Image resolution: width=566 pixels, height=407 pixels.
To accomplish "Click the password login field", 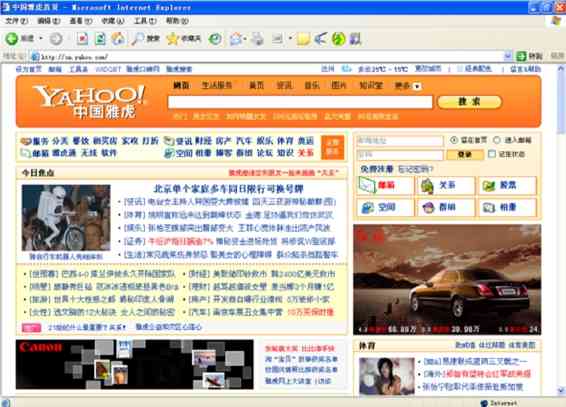I will [400, 154].
